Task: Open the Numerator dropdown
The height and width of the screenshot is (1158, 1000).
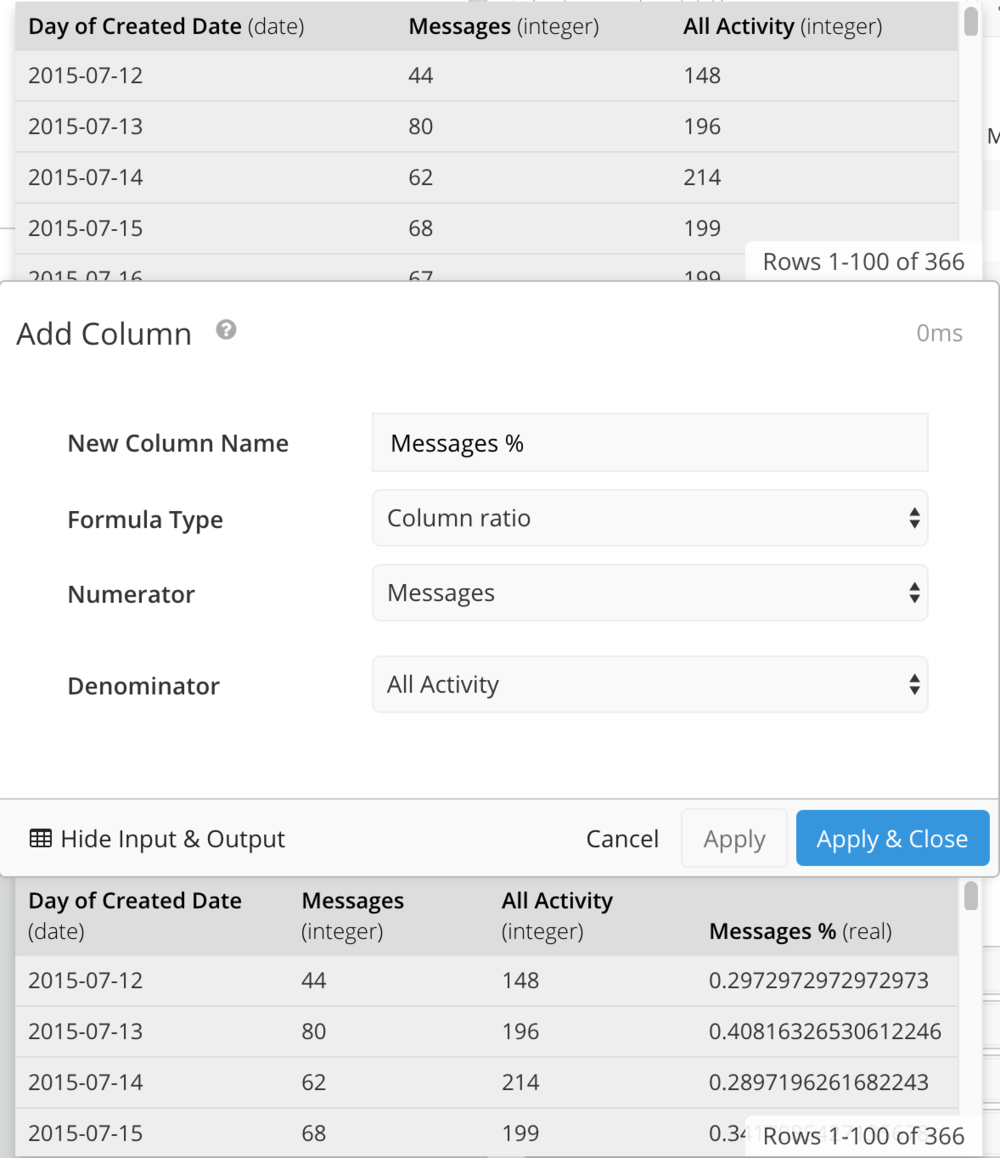Action: point(650,592)
